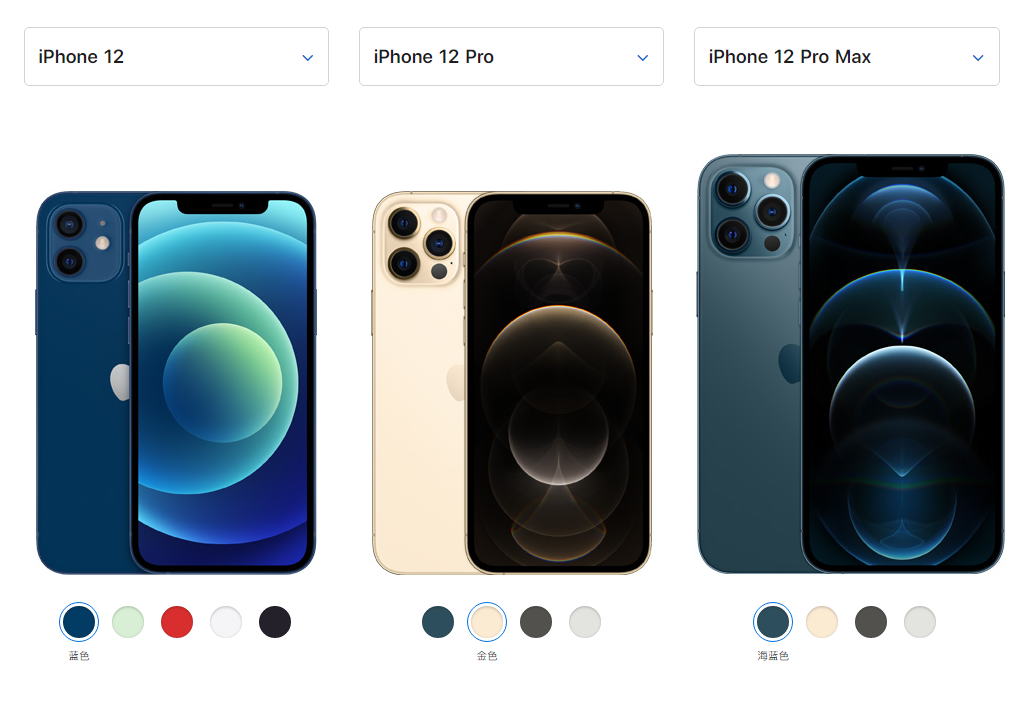Open the iPhone 12 Pro Max model dropdown
The height and width of the screenshot is (701, 1036).
click(846, 57)
